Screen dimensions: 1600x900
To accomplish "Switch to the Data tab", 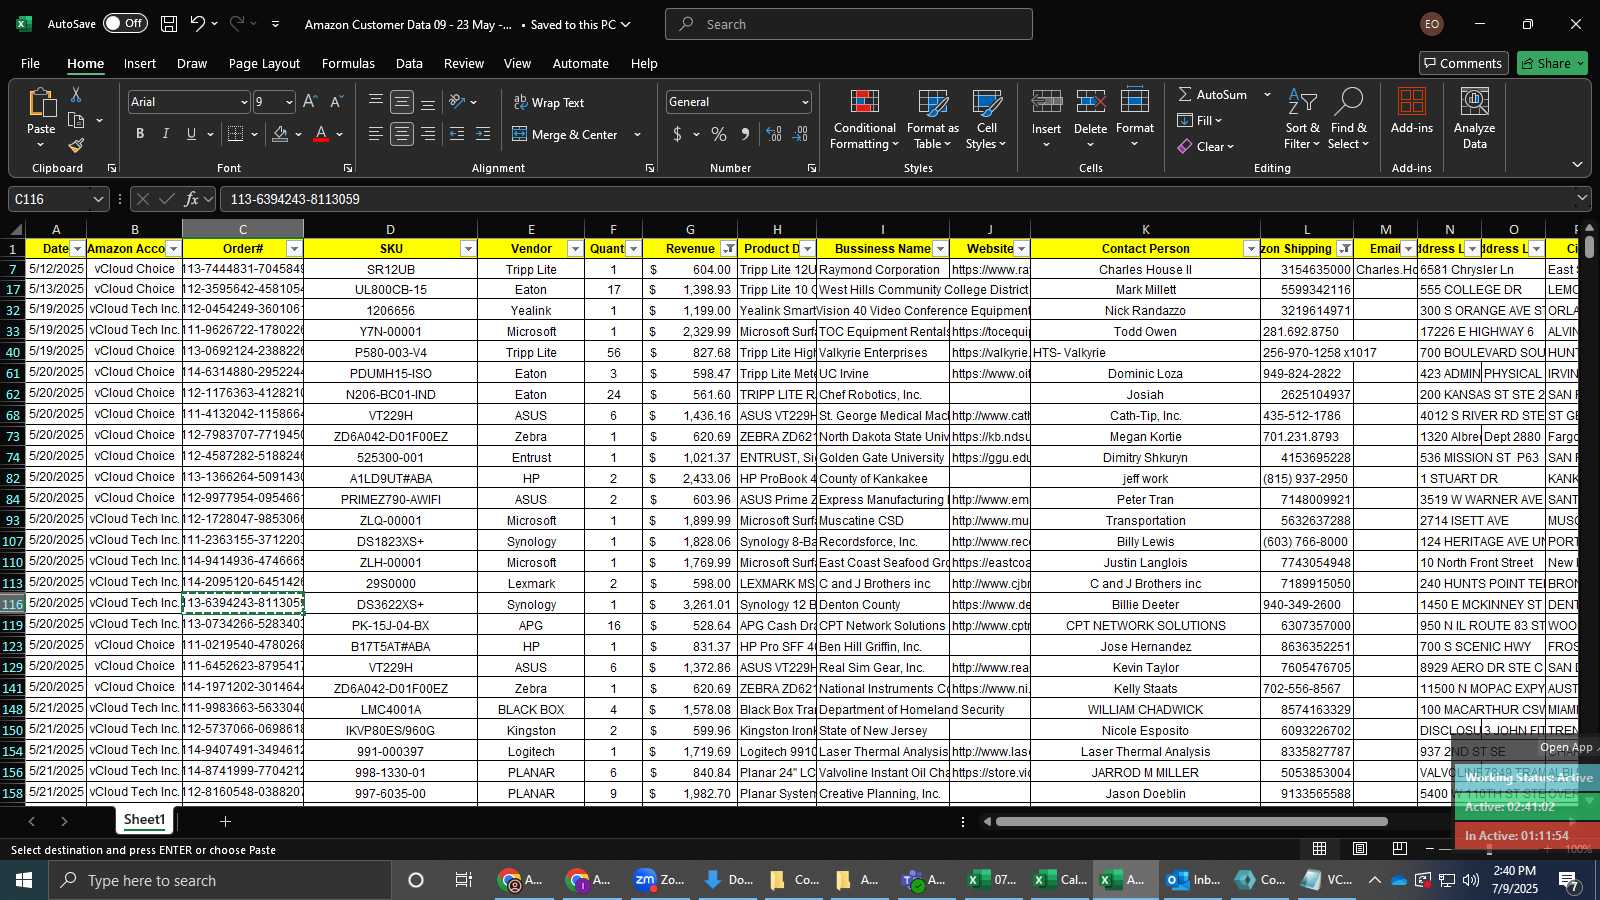I will (409, 63).
